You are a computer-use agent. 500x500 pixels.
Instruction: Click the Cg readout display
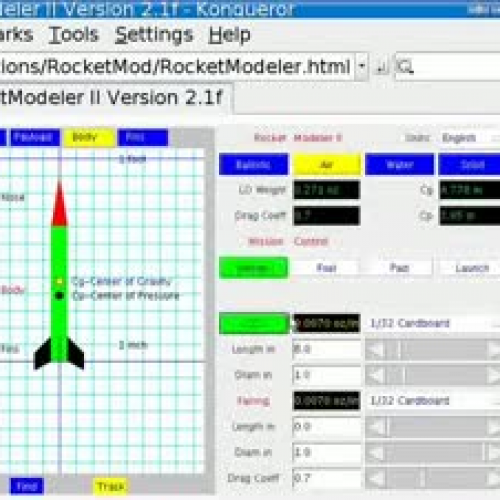(x=470, y=190)
